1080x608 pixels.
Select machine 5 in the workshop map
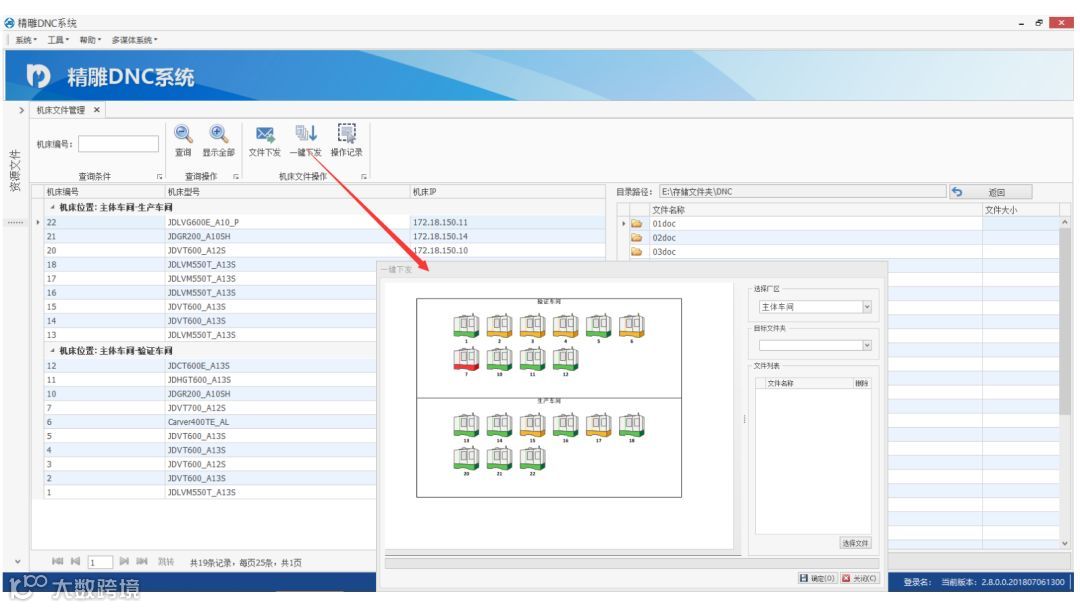click(599, 325)
